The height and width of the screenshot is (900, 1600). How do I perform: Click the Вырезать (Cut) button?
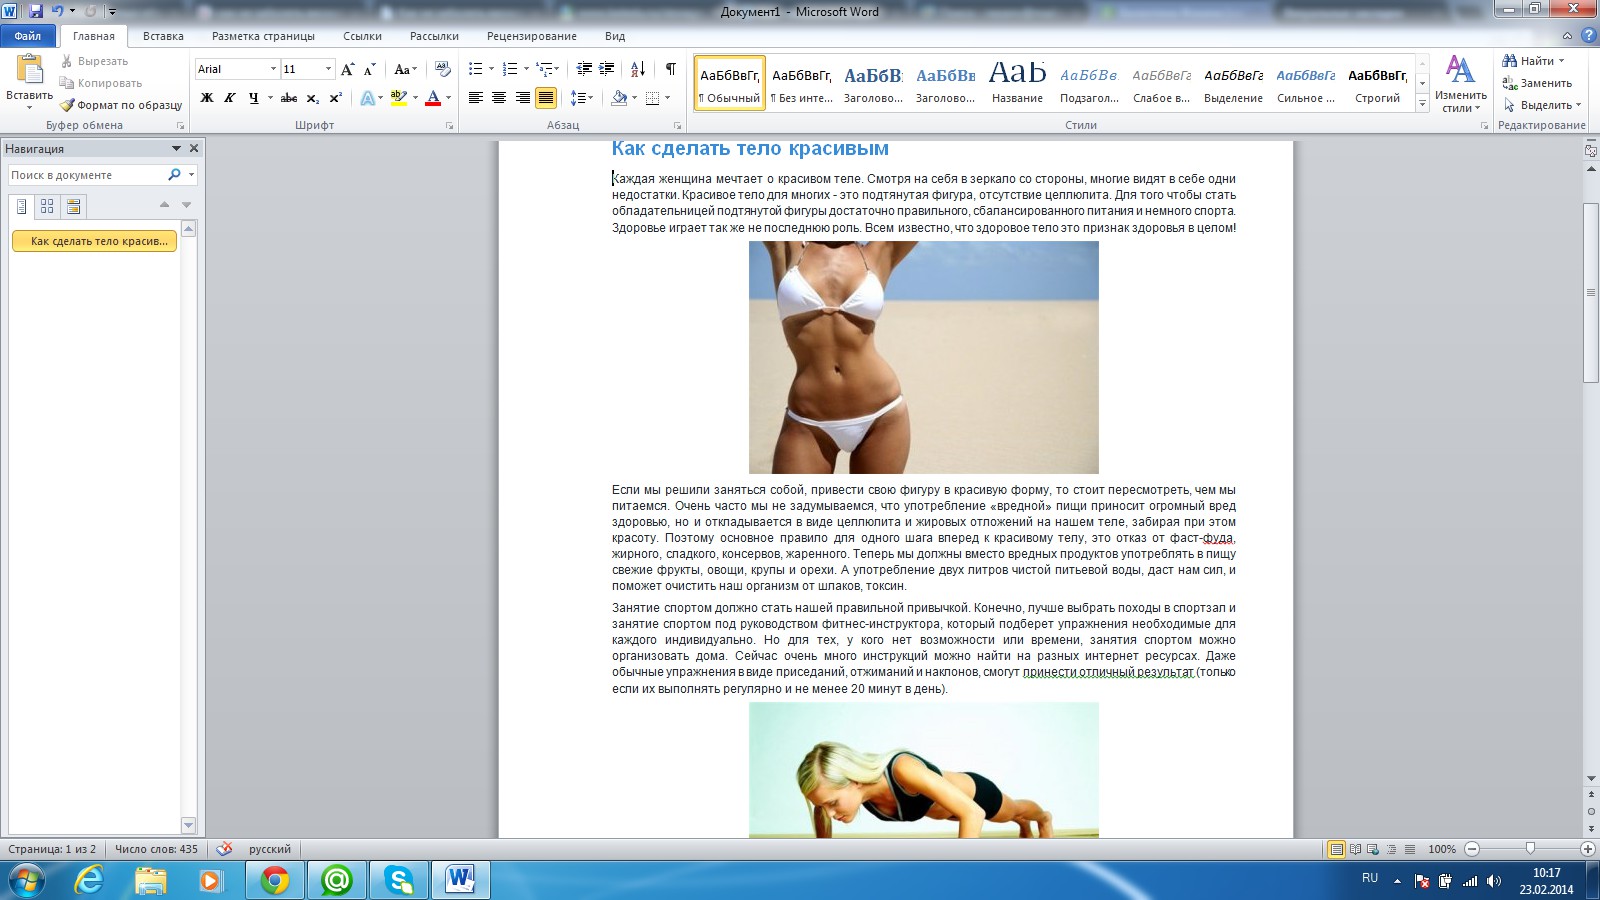point(94,61)
